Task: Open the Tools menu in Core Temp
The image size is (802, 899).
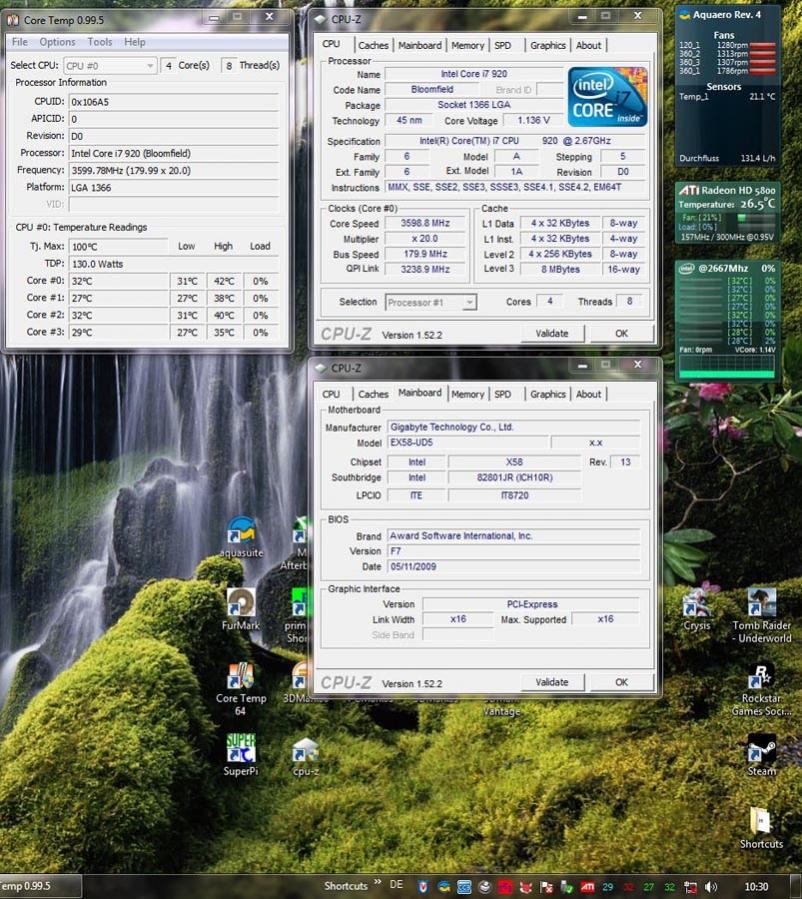Action: 100,42
